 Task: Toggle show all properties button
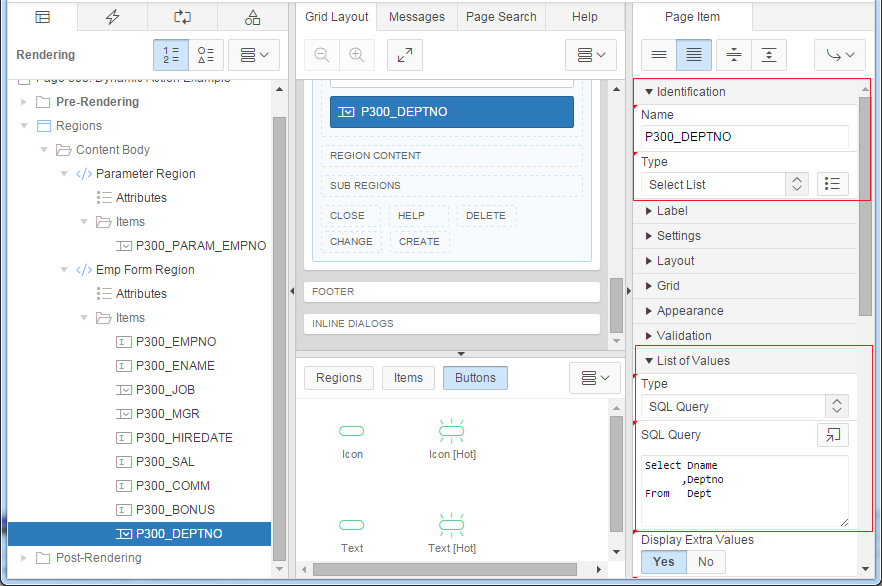694,55
